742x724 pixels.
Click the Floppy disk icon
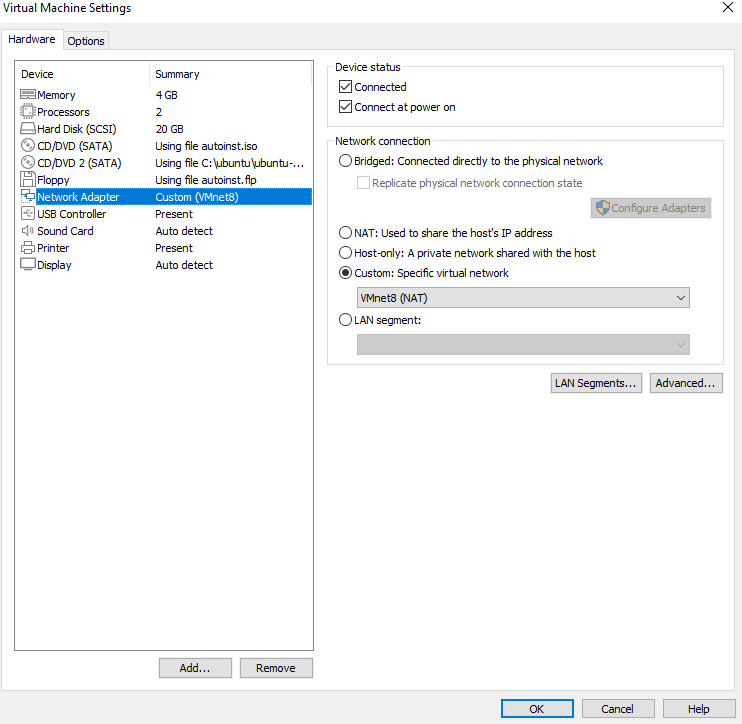(28, 179)
